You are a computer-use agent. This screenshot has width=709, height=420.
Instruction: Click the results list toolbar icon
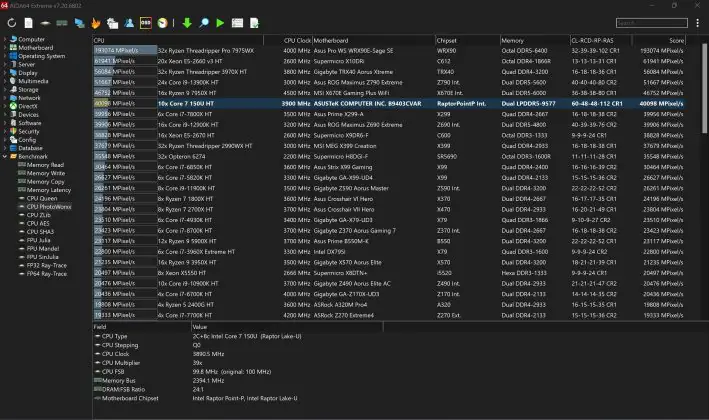[x=237, y=23]
